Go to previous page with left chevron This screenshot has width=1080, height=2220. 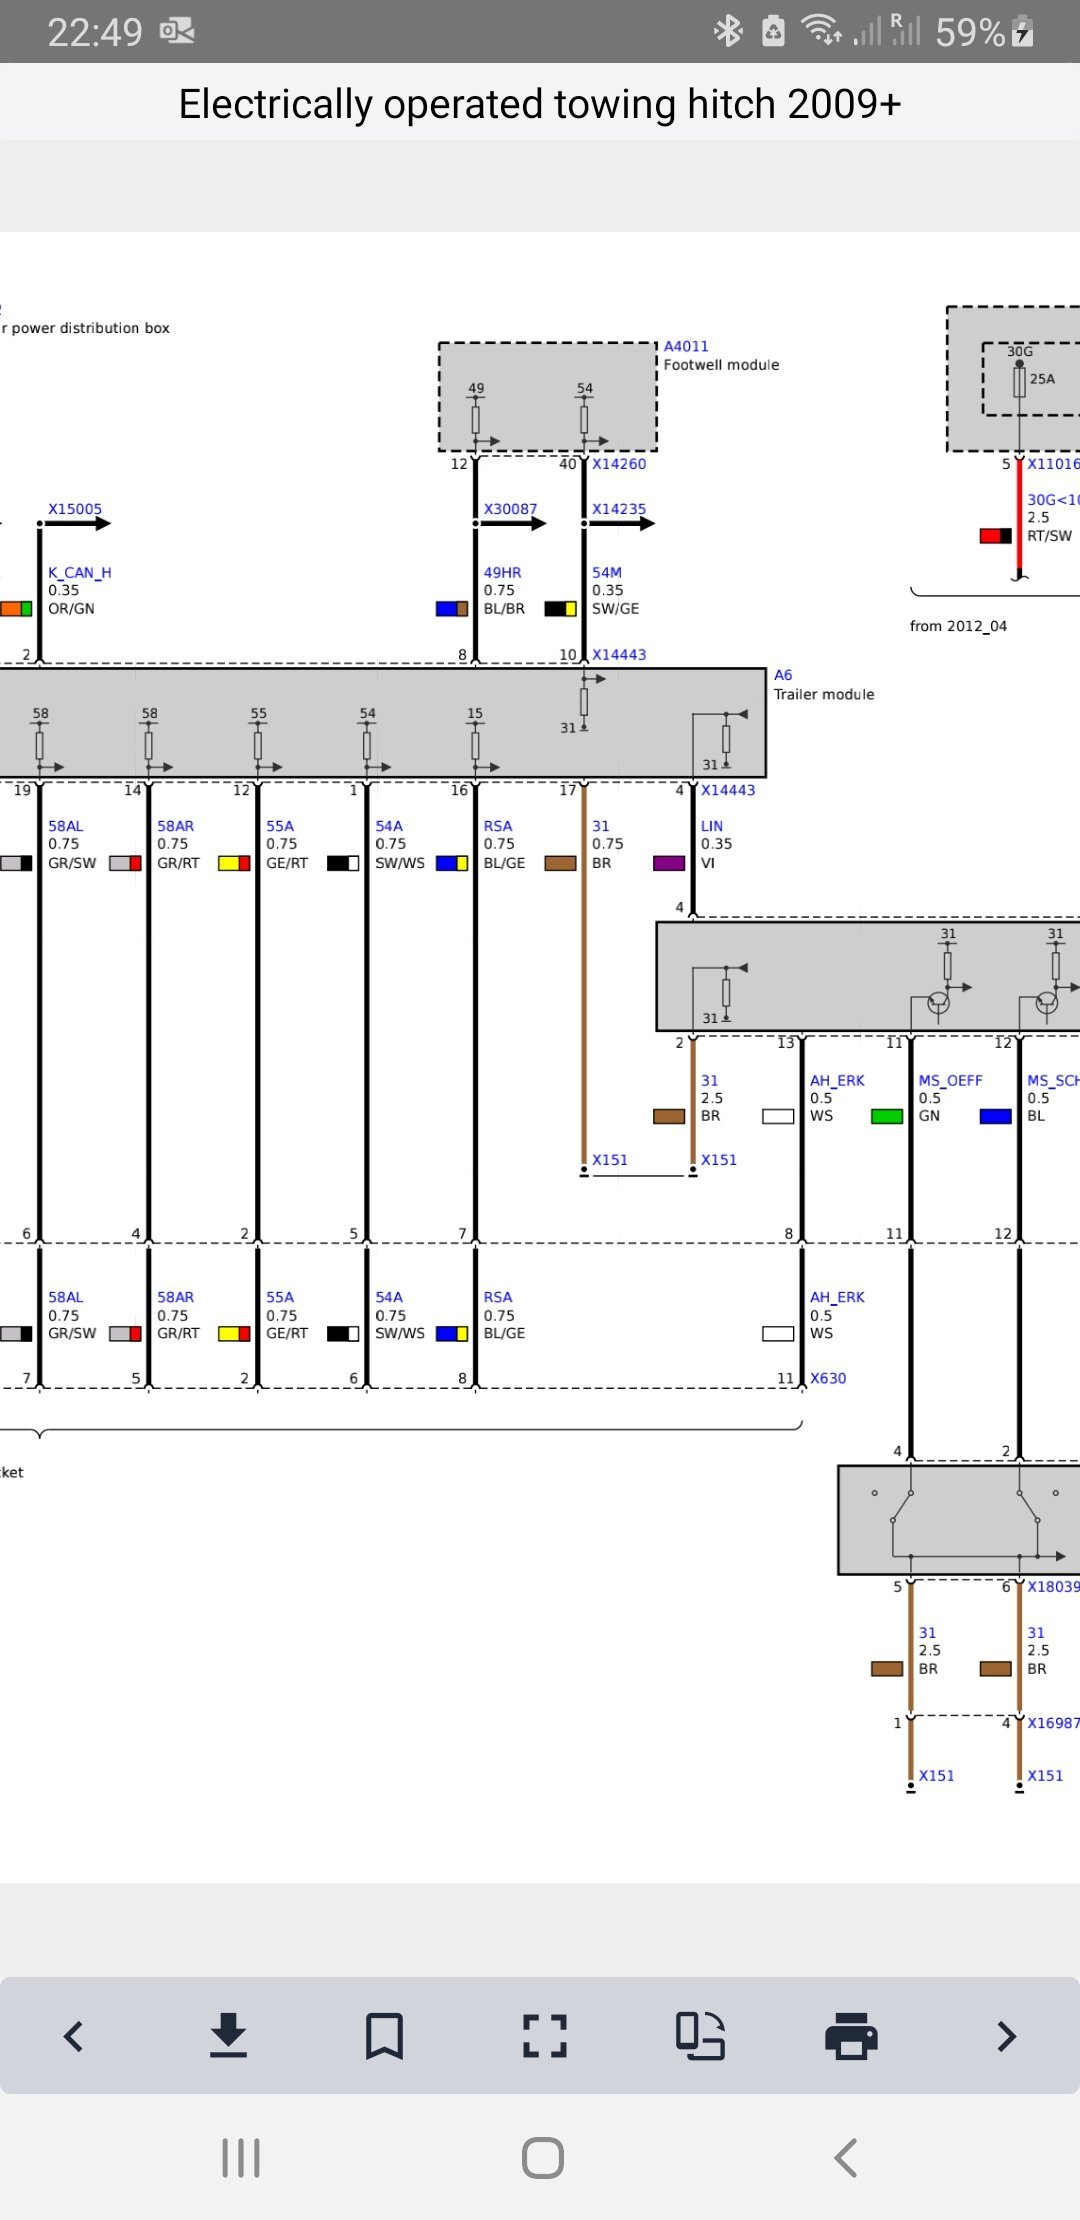pyautogui.click(x=73, y=2036)
